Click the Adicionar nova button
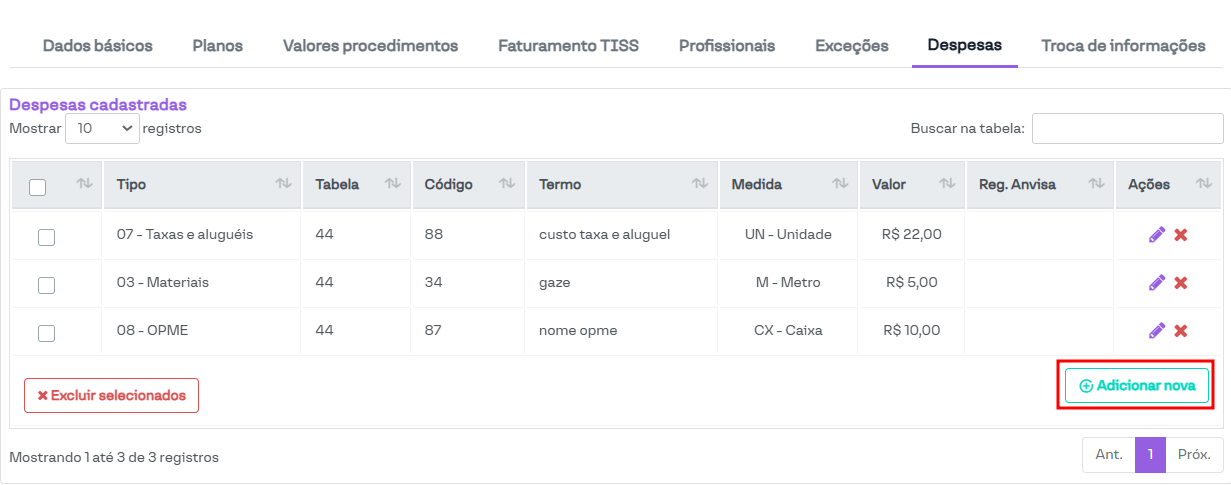 coord(1137,386)
